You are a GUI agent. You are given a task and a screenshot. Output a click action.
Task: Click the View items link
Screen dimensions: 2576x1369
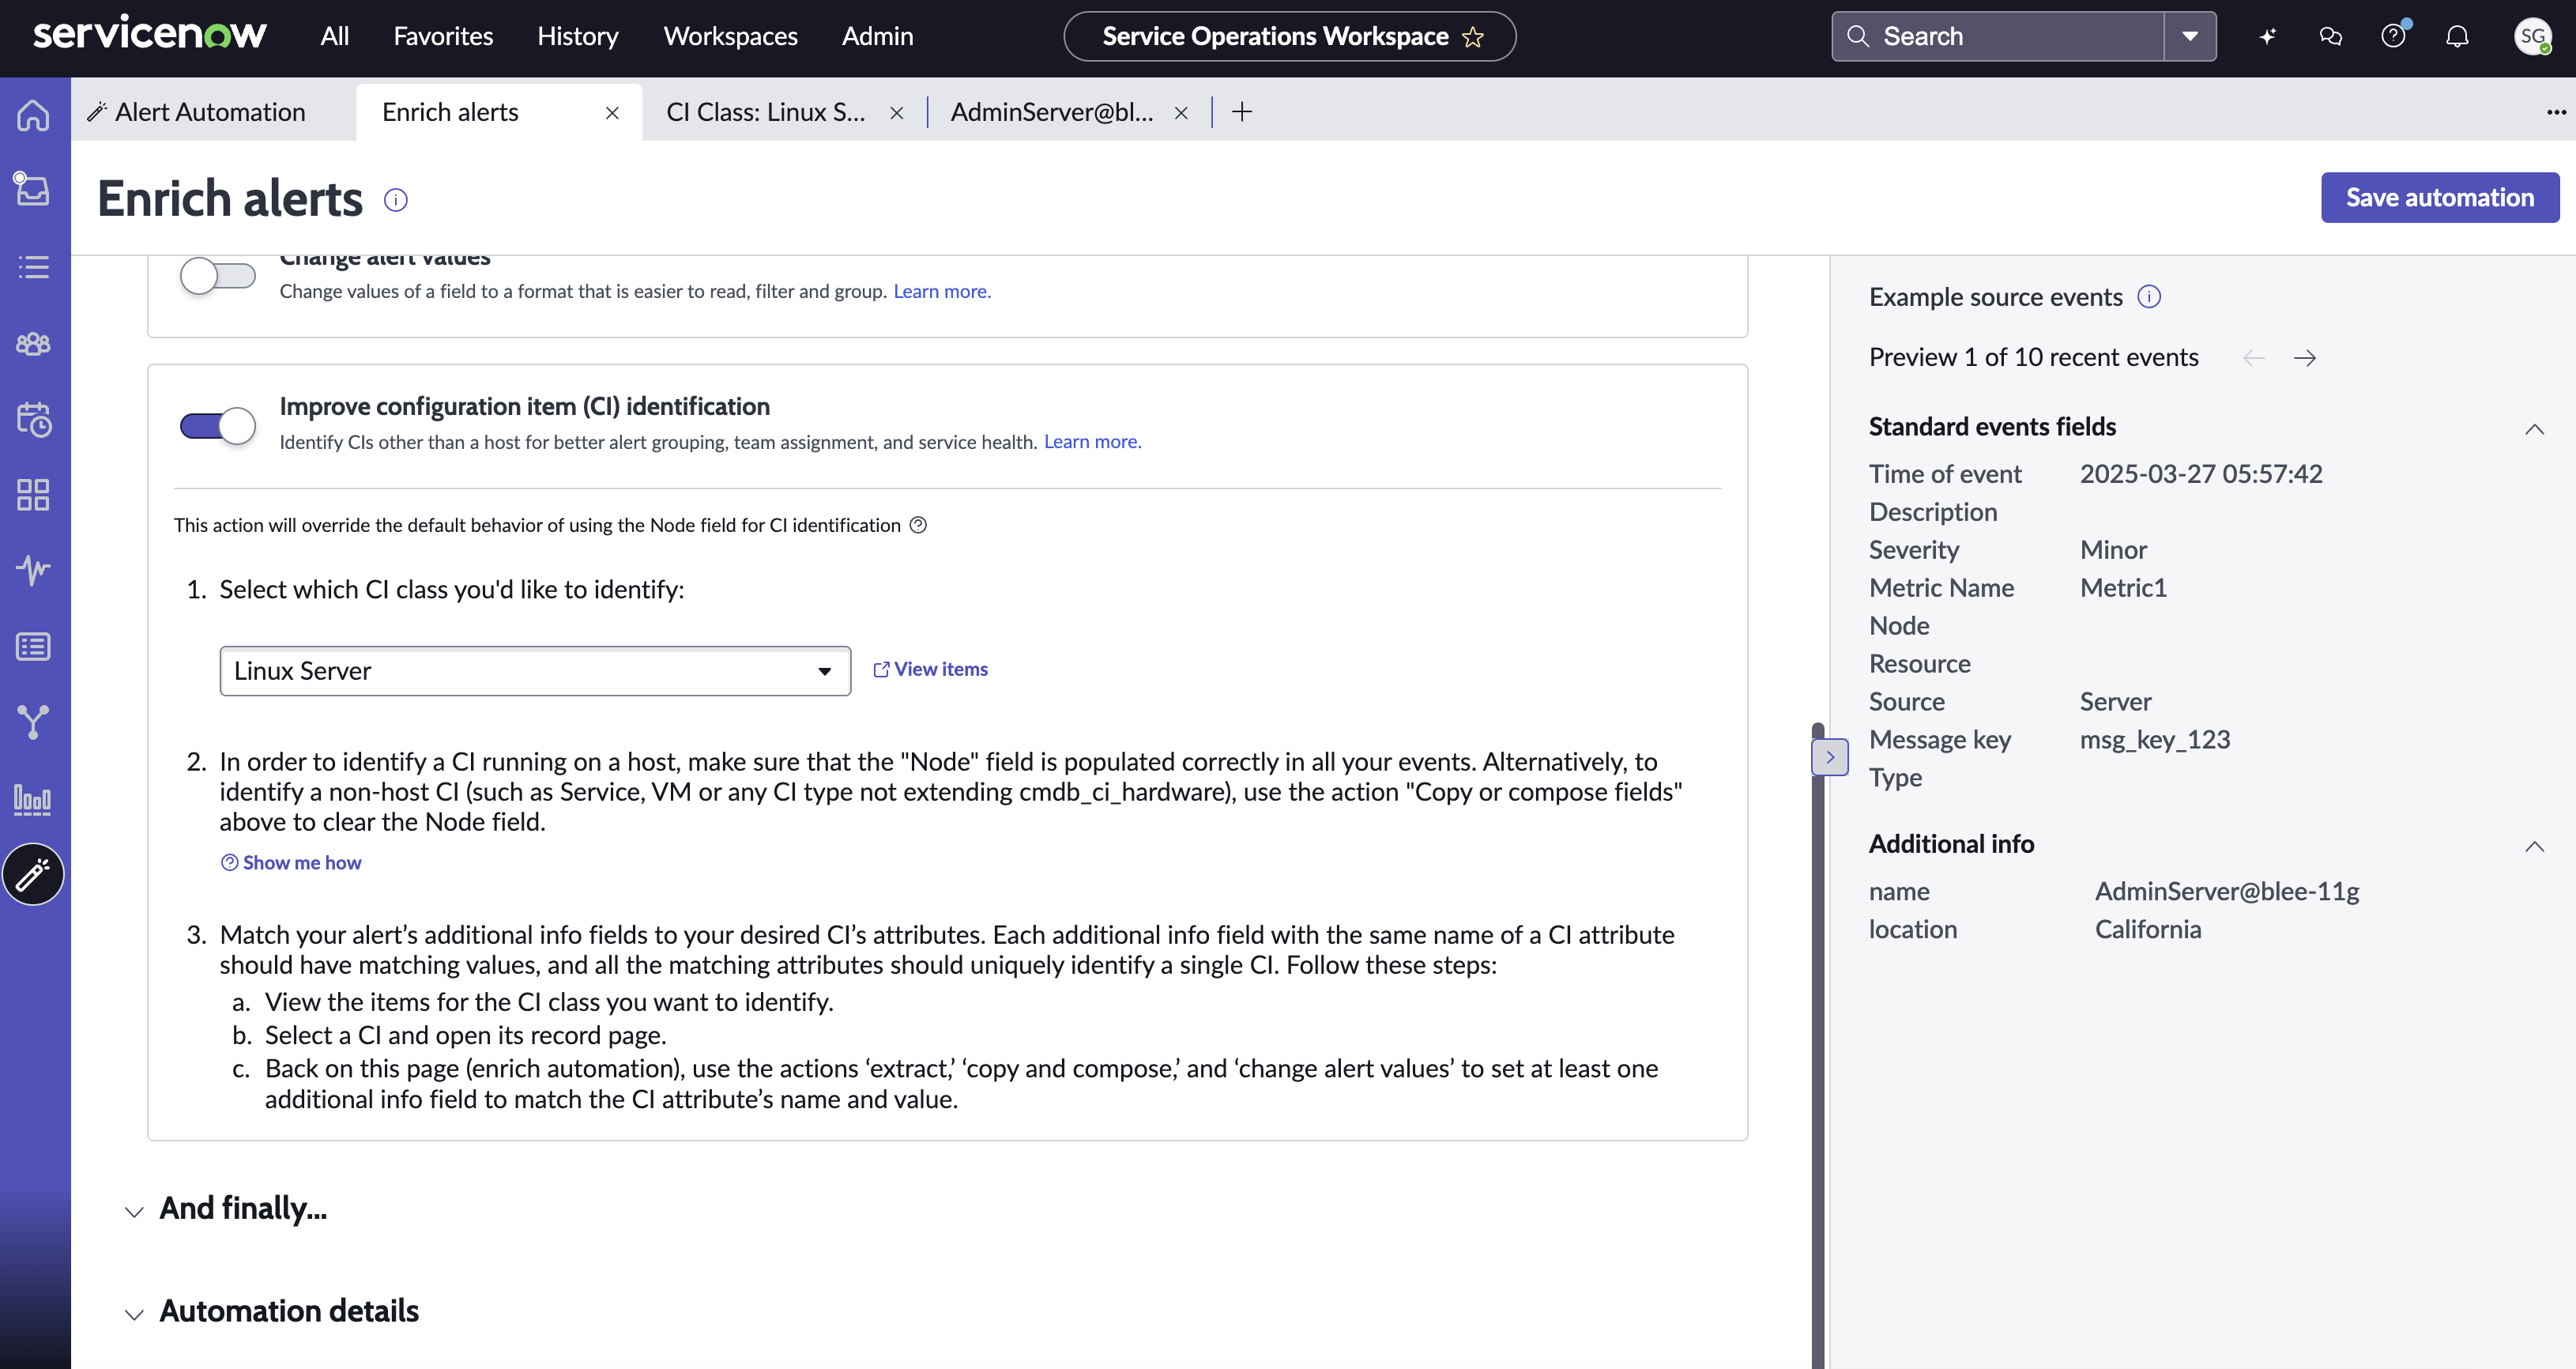(930, 669)
